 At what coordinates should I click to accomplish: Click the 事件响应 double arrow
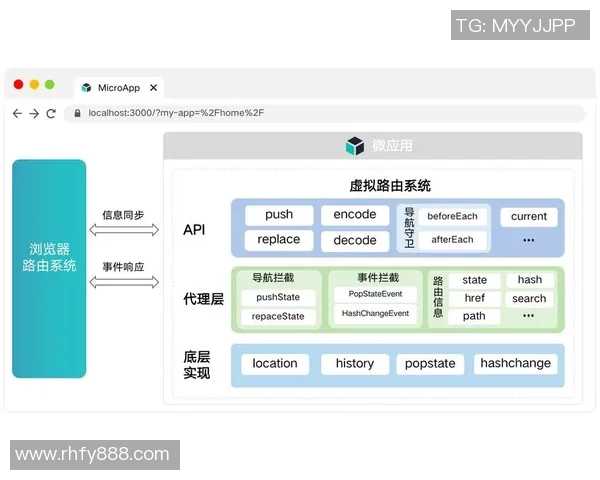click(x=124, y=282)
